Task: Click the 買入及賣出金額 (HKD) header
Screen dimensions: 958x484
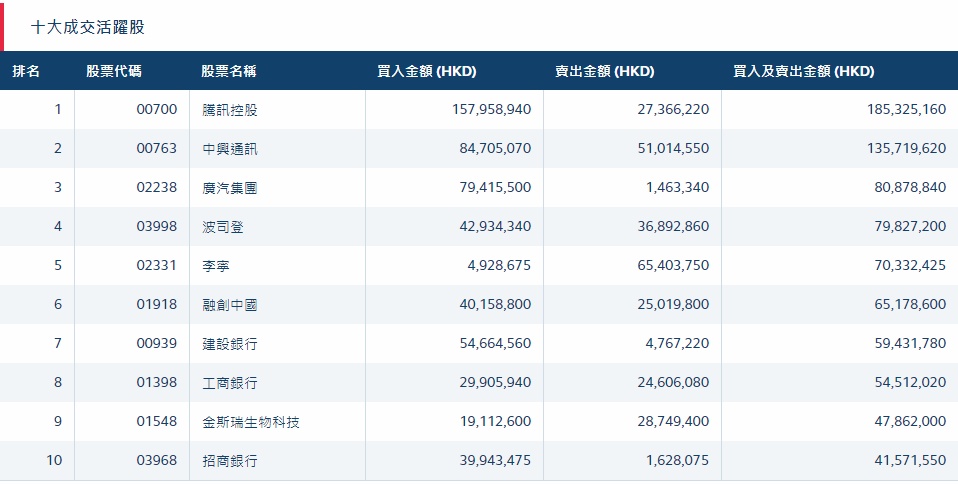Action: pos(803,71)
